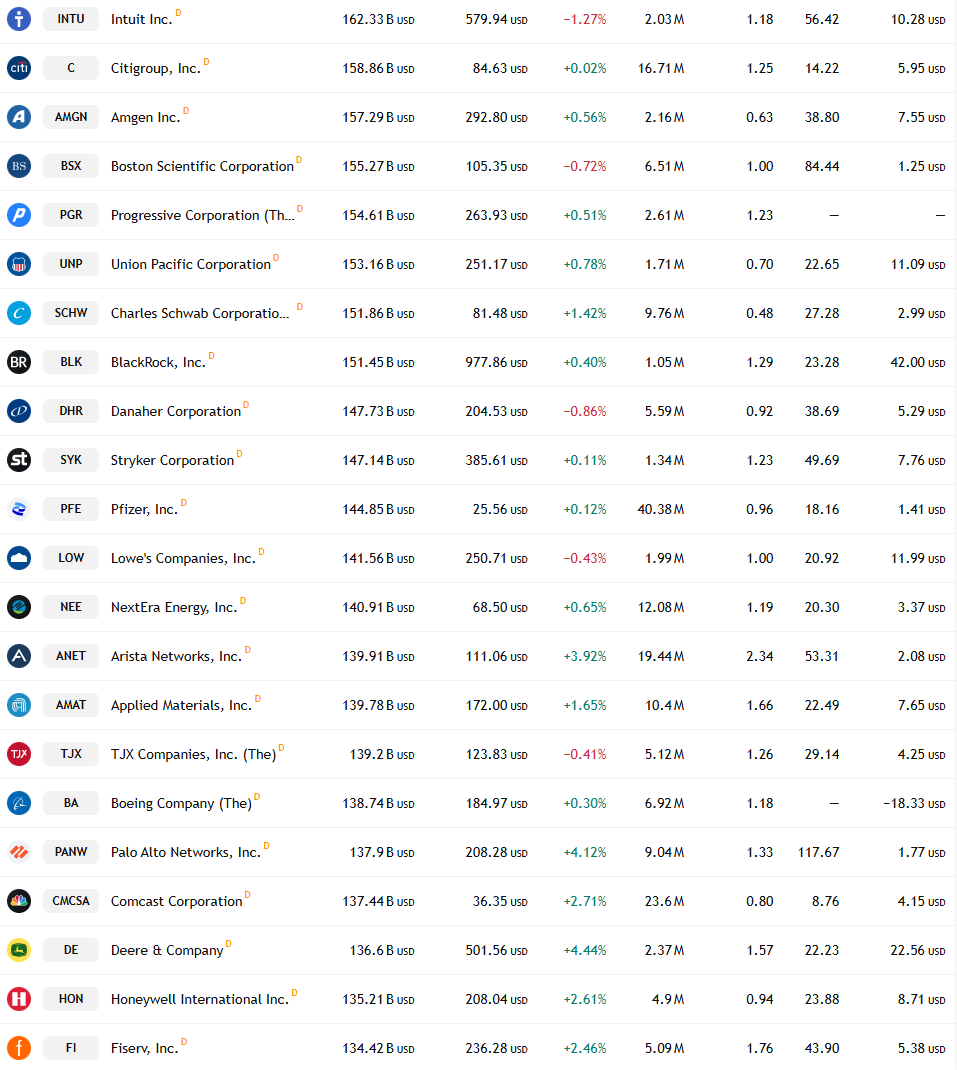Click the Stryker logo icon
The width and height of the screenshot is (957, 1070).
19,460
